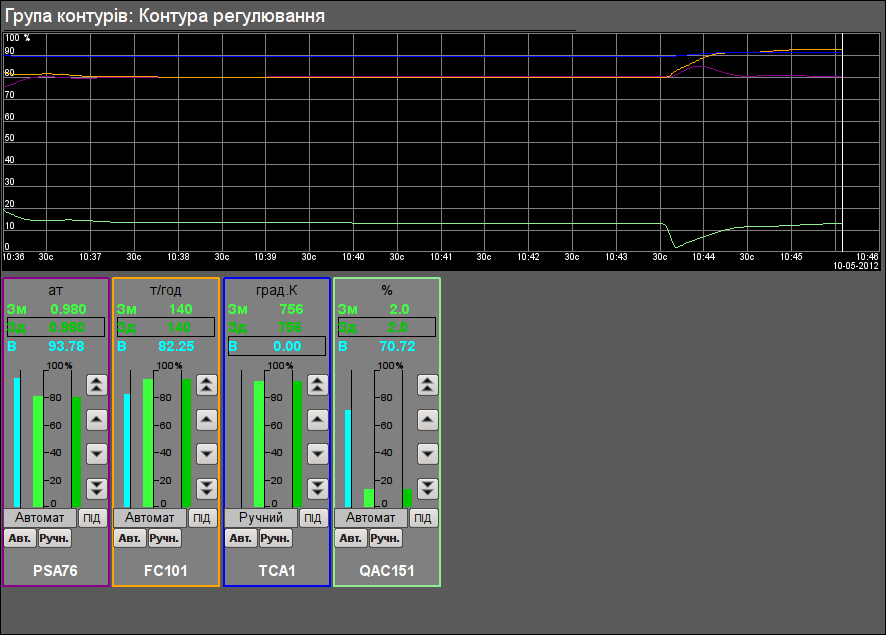The image size is (886, 635).
Task: Click FC101 single up arrow button
Action: click(x=207, y=420)
